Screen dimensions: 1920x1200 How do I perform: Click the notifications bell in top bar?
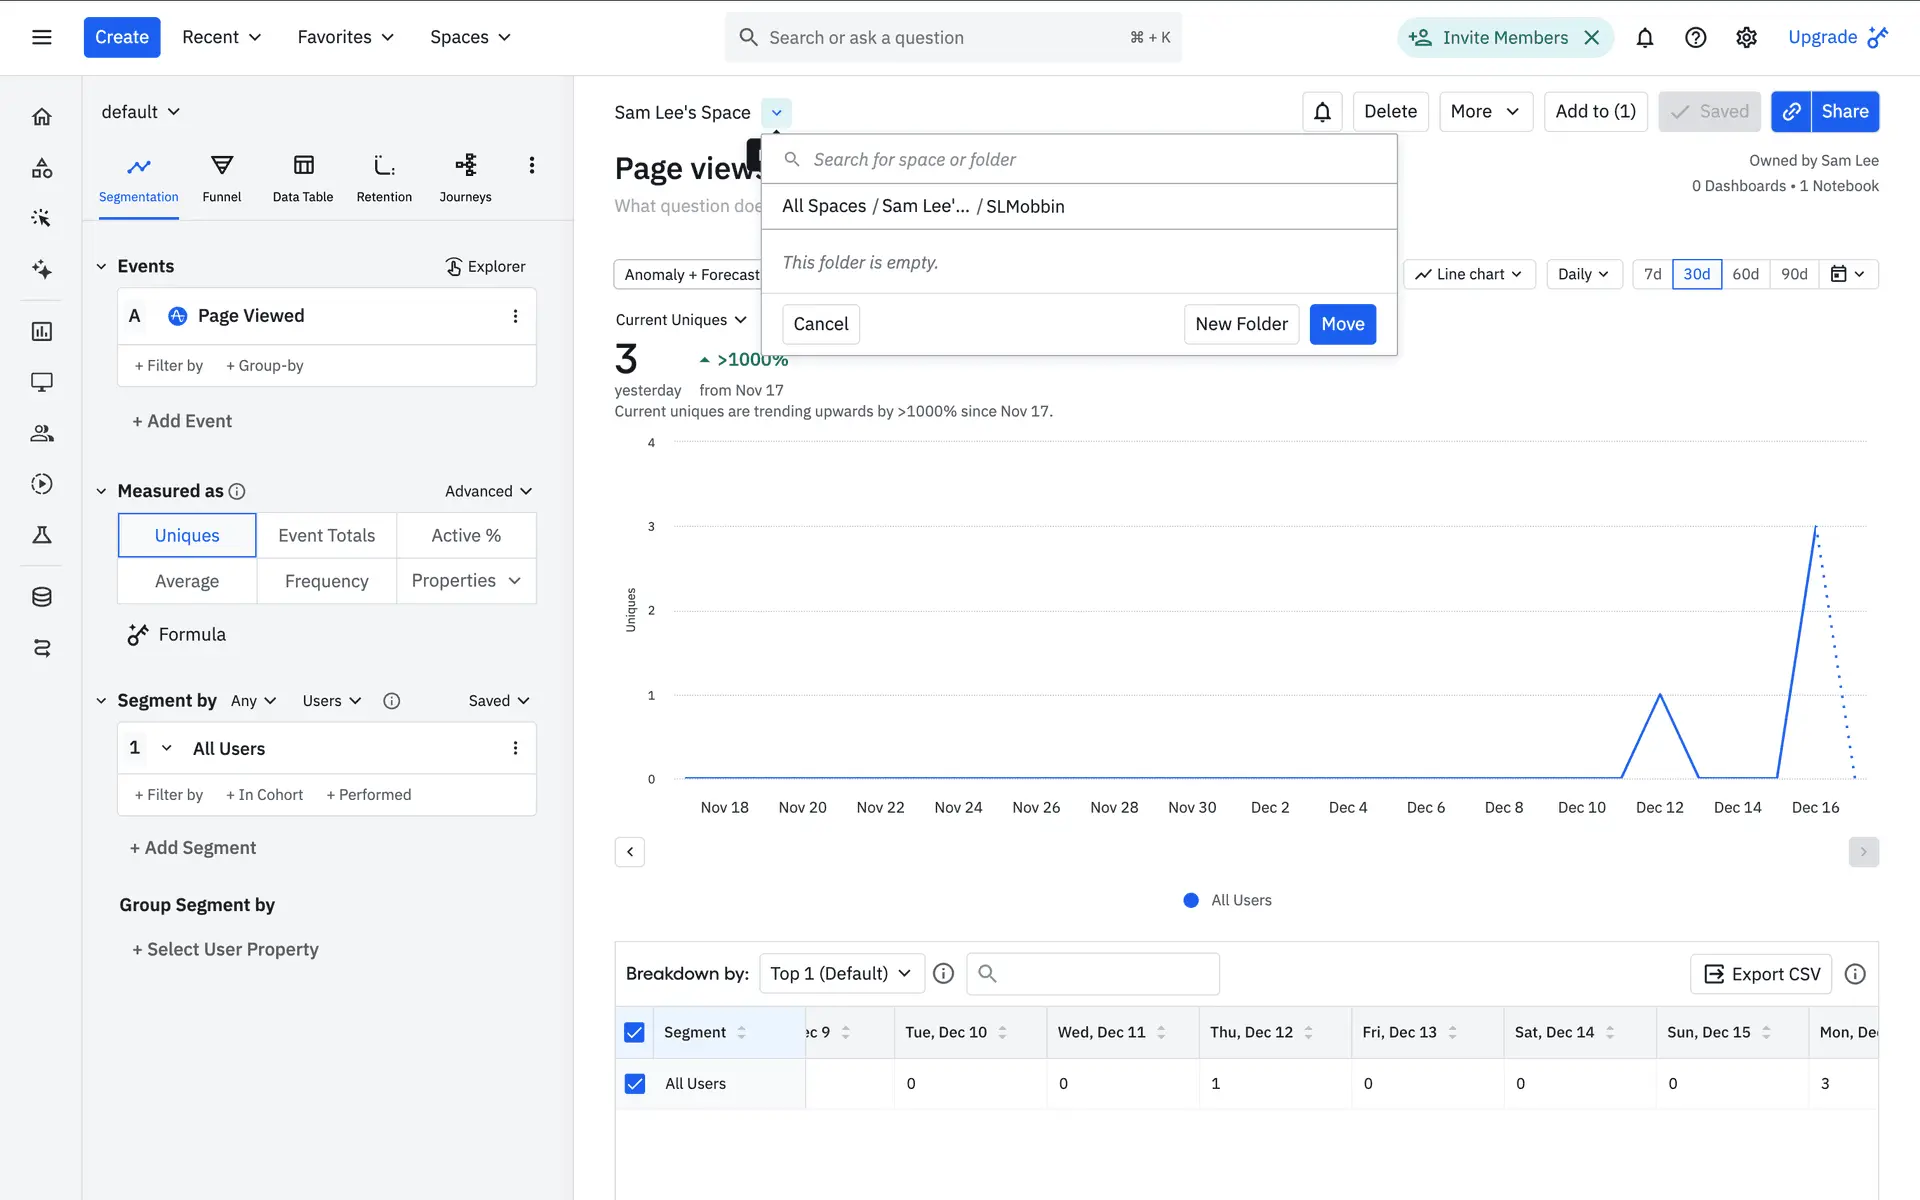click(1644, 38)
